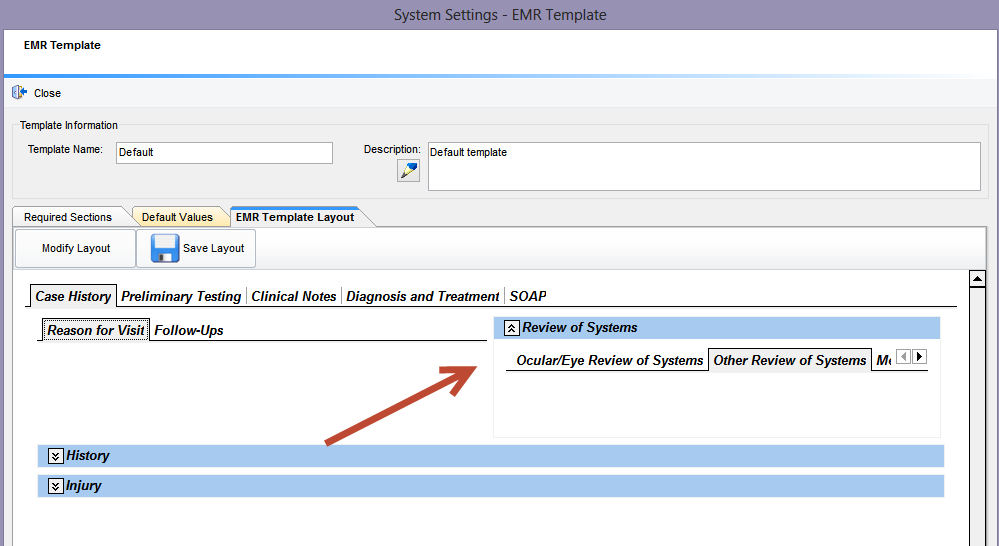The image size is (999, 546).
Task: Open the description editor pencil icon
Action: [408, 170]
